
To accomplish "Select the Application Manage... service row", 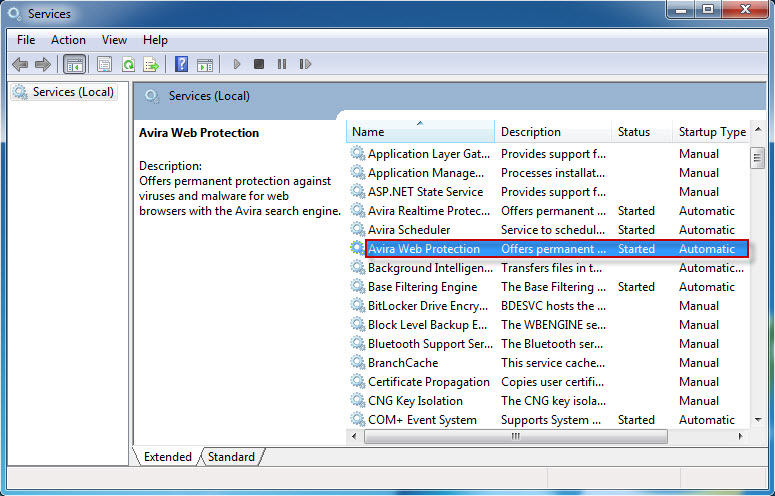I will 549,173.
